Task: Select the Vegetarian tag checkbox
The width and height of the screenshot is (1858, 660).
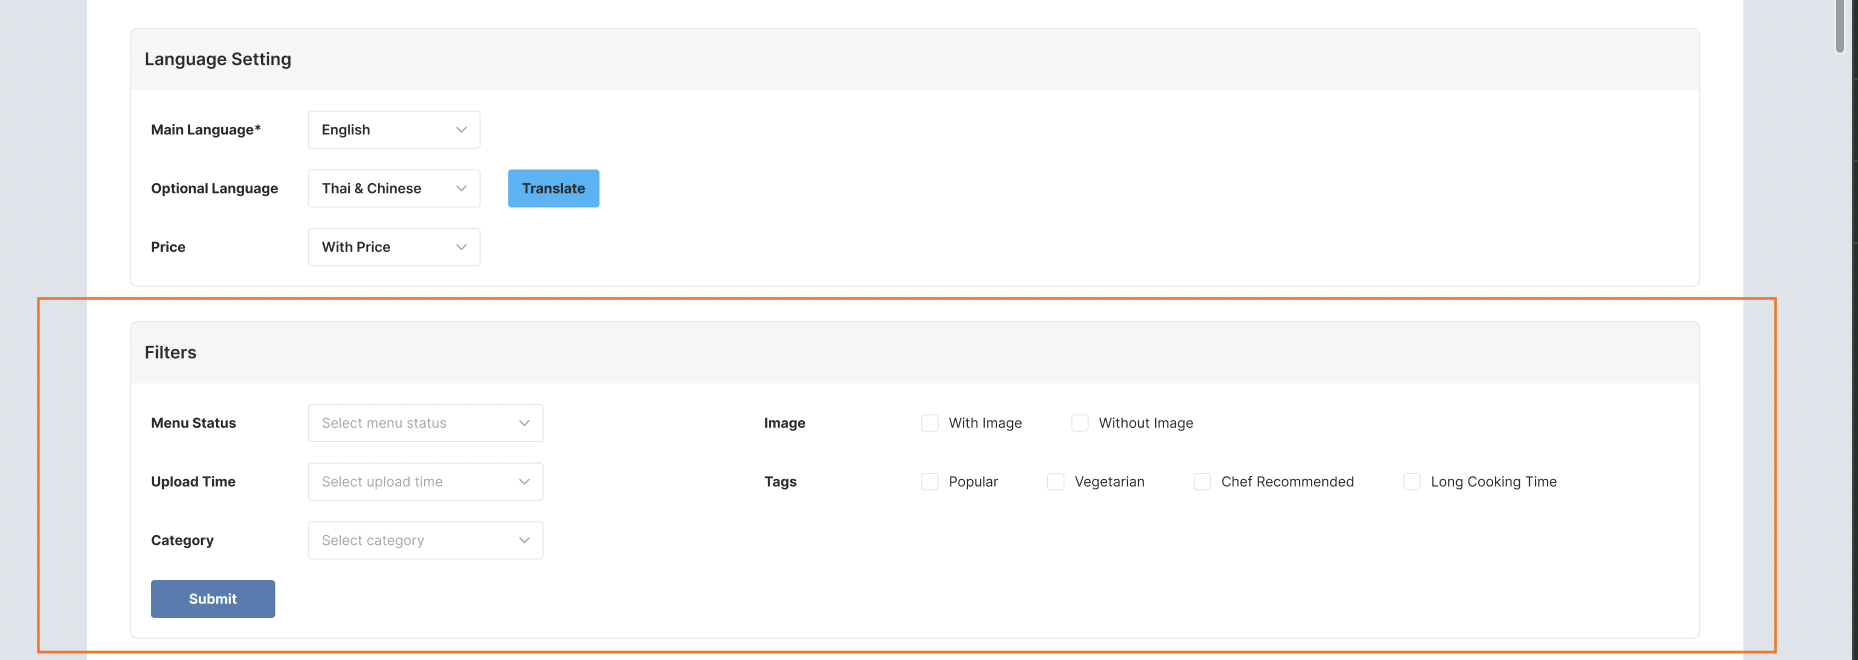Action: pos(1056,482)
